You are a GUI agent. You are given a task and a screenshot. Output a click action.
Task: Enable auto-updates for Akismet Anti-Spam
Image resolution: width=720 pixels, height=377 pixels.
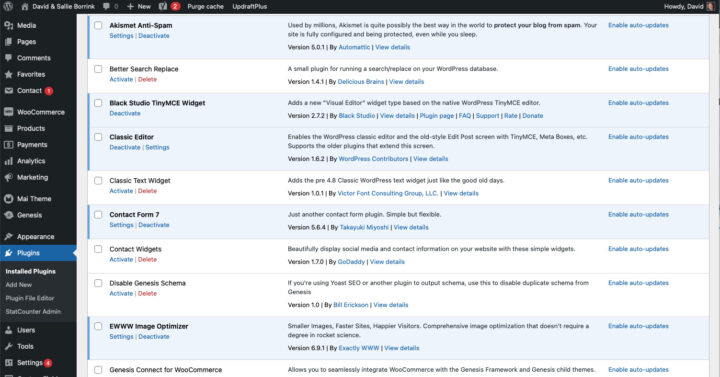click(x=638, y=25)
